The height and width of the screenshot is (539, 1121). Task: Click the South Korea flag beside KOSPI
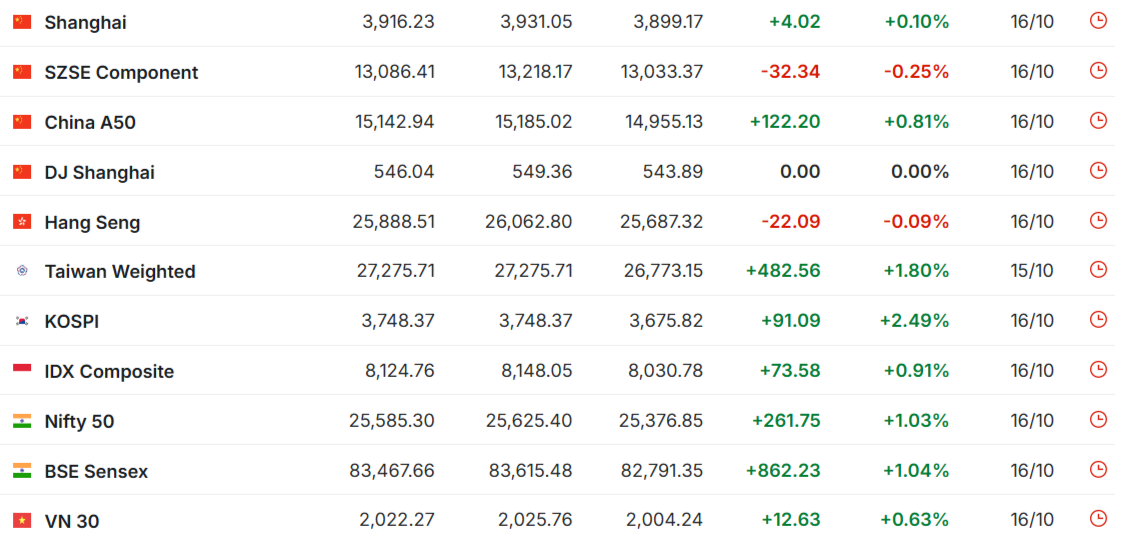pos(22,321)
